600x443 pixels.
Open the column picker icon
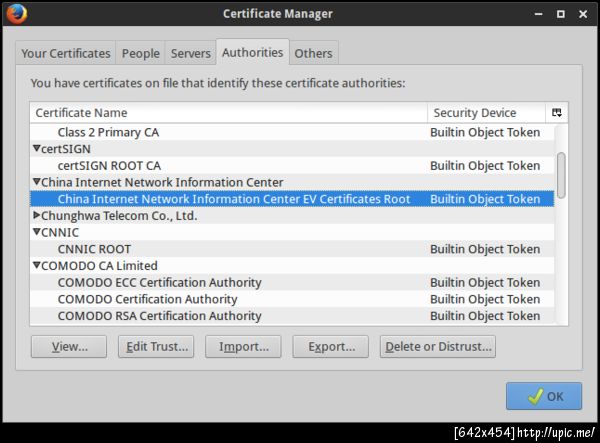pos(557,113)
